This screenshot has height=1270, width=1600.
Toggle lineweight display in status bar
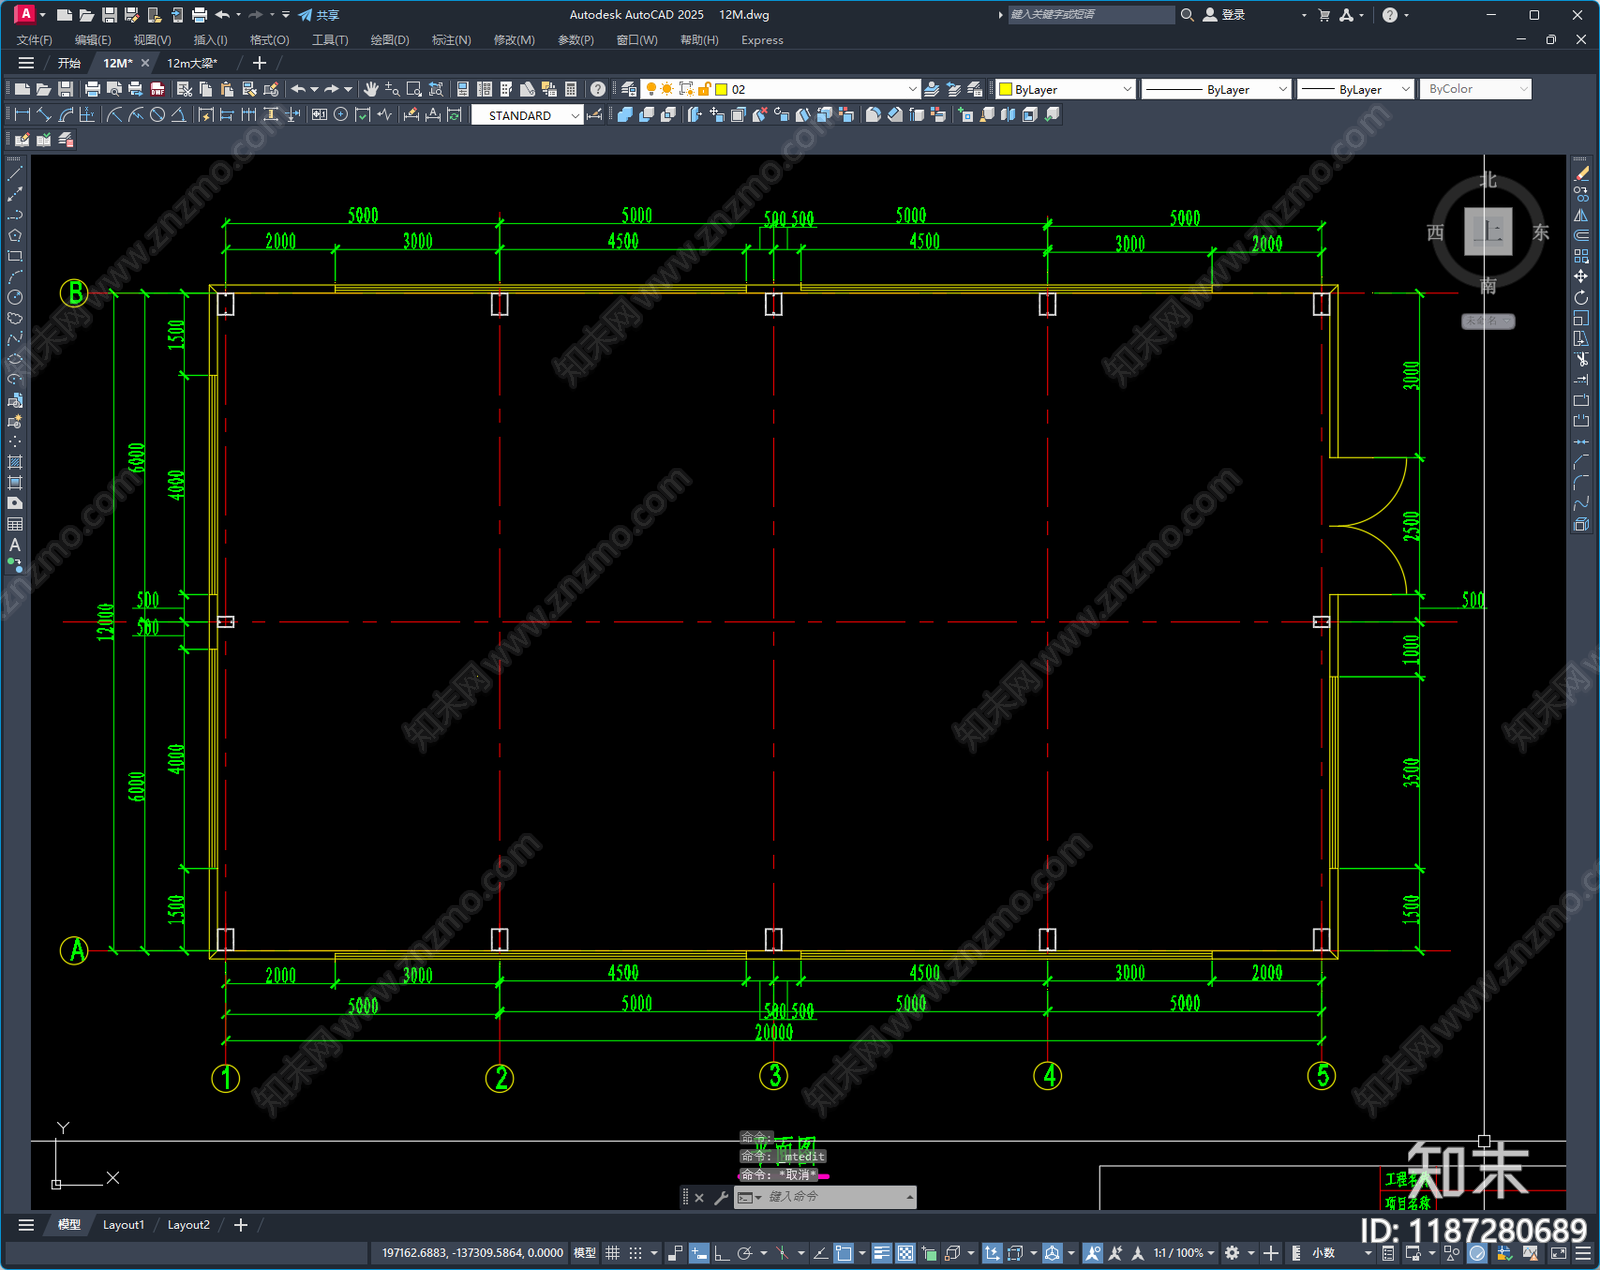pyautogui.click(x=881, y=1253)
